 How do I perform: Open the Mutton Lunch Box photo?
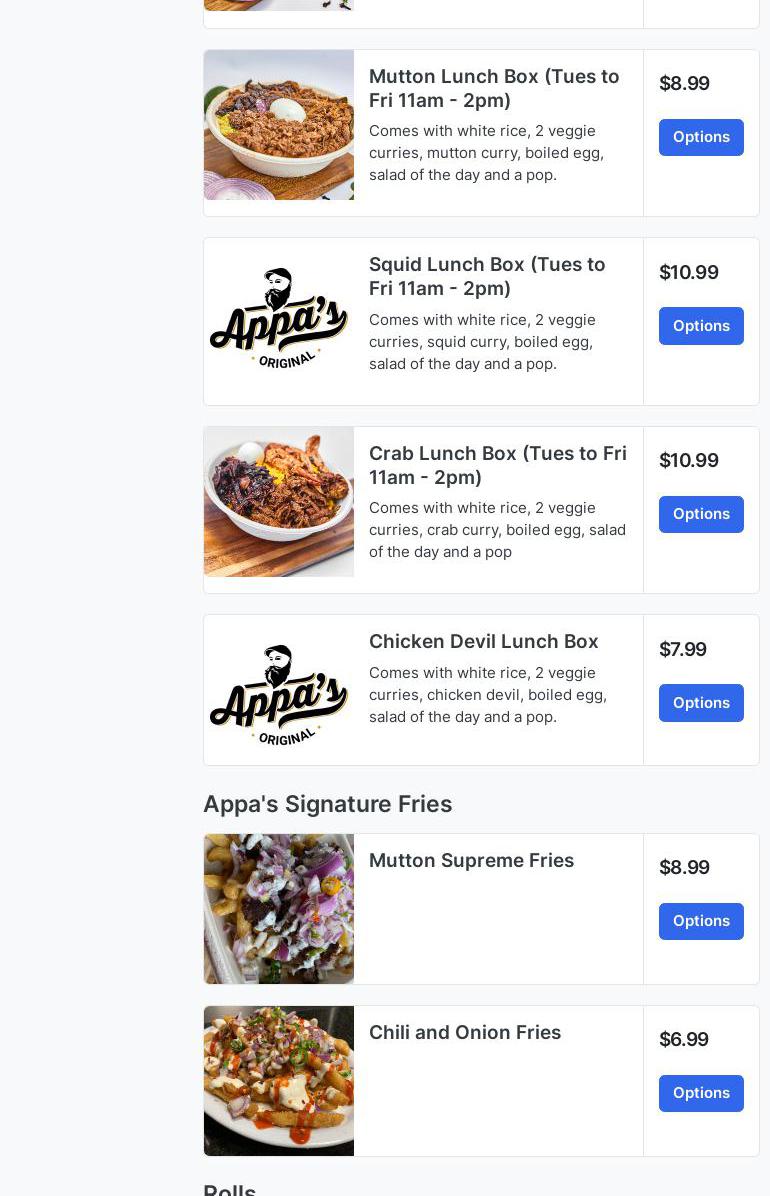(279, 125)
